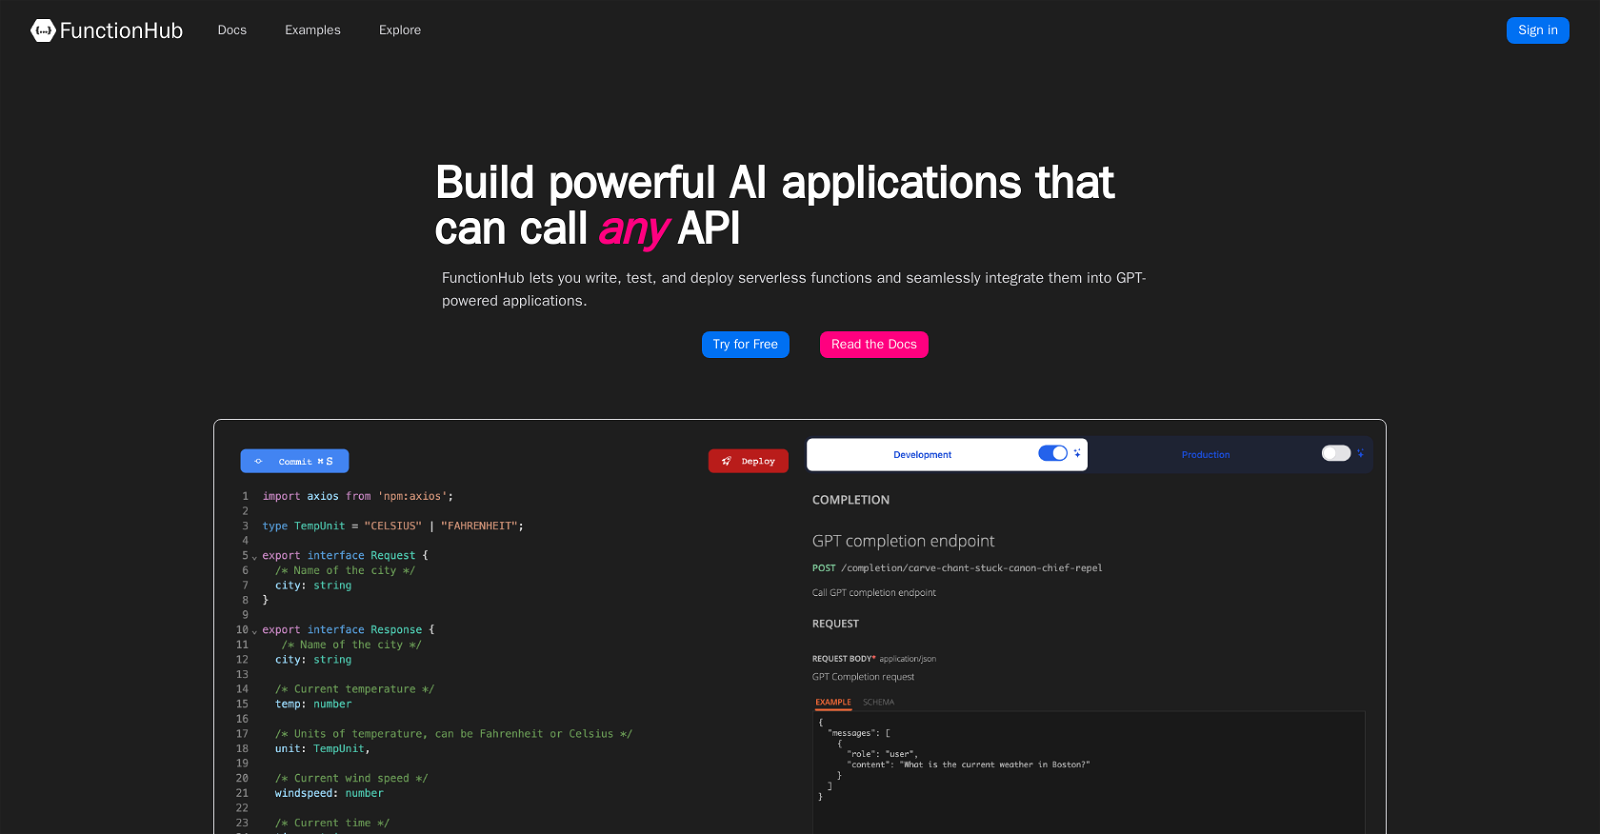Click the sparkle icon beside the Production toggle

[x=1360, y=453]
